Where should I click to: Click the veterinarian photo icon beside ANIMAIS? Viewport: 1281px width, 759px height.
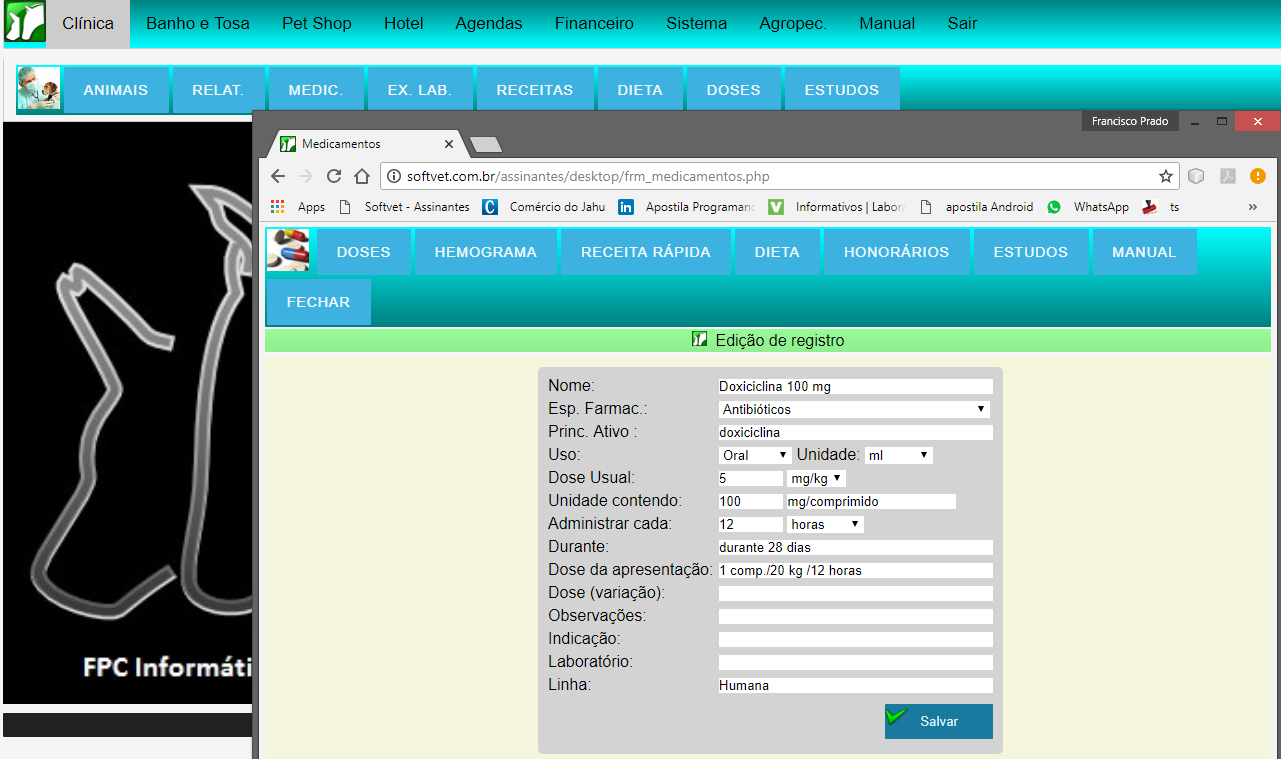click(39, 89)
